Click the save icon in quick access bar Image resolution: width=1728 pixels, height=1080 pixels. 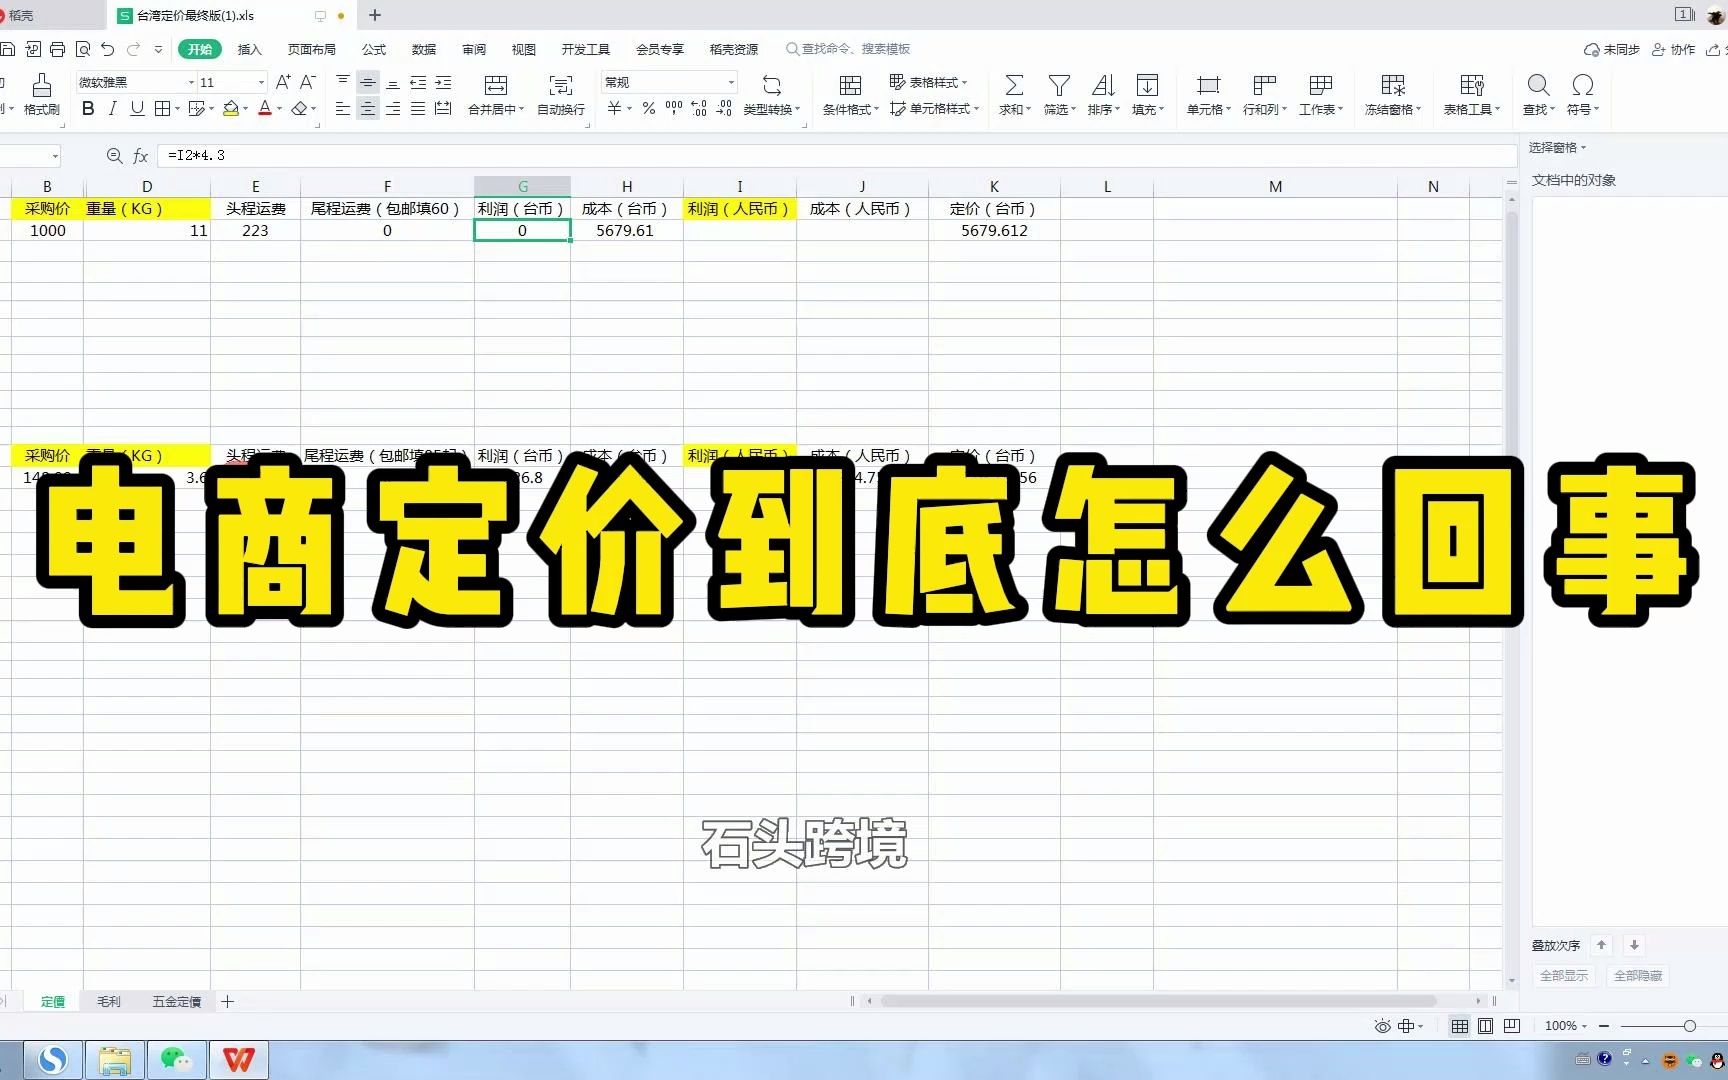[8, 49]
